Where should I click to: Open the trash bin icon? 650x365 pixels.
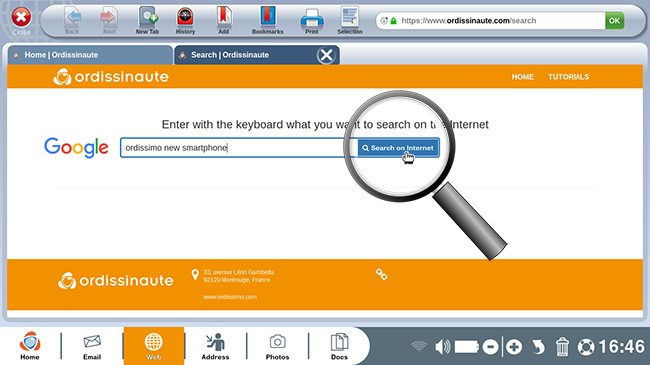562,347
